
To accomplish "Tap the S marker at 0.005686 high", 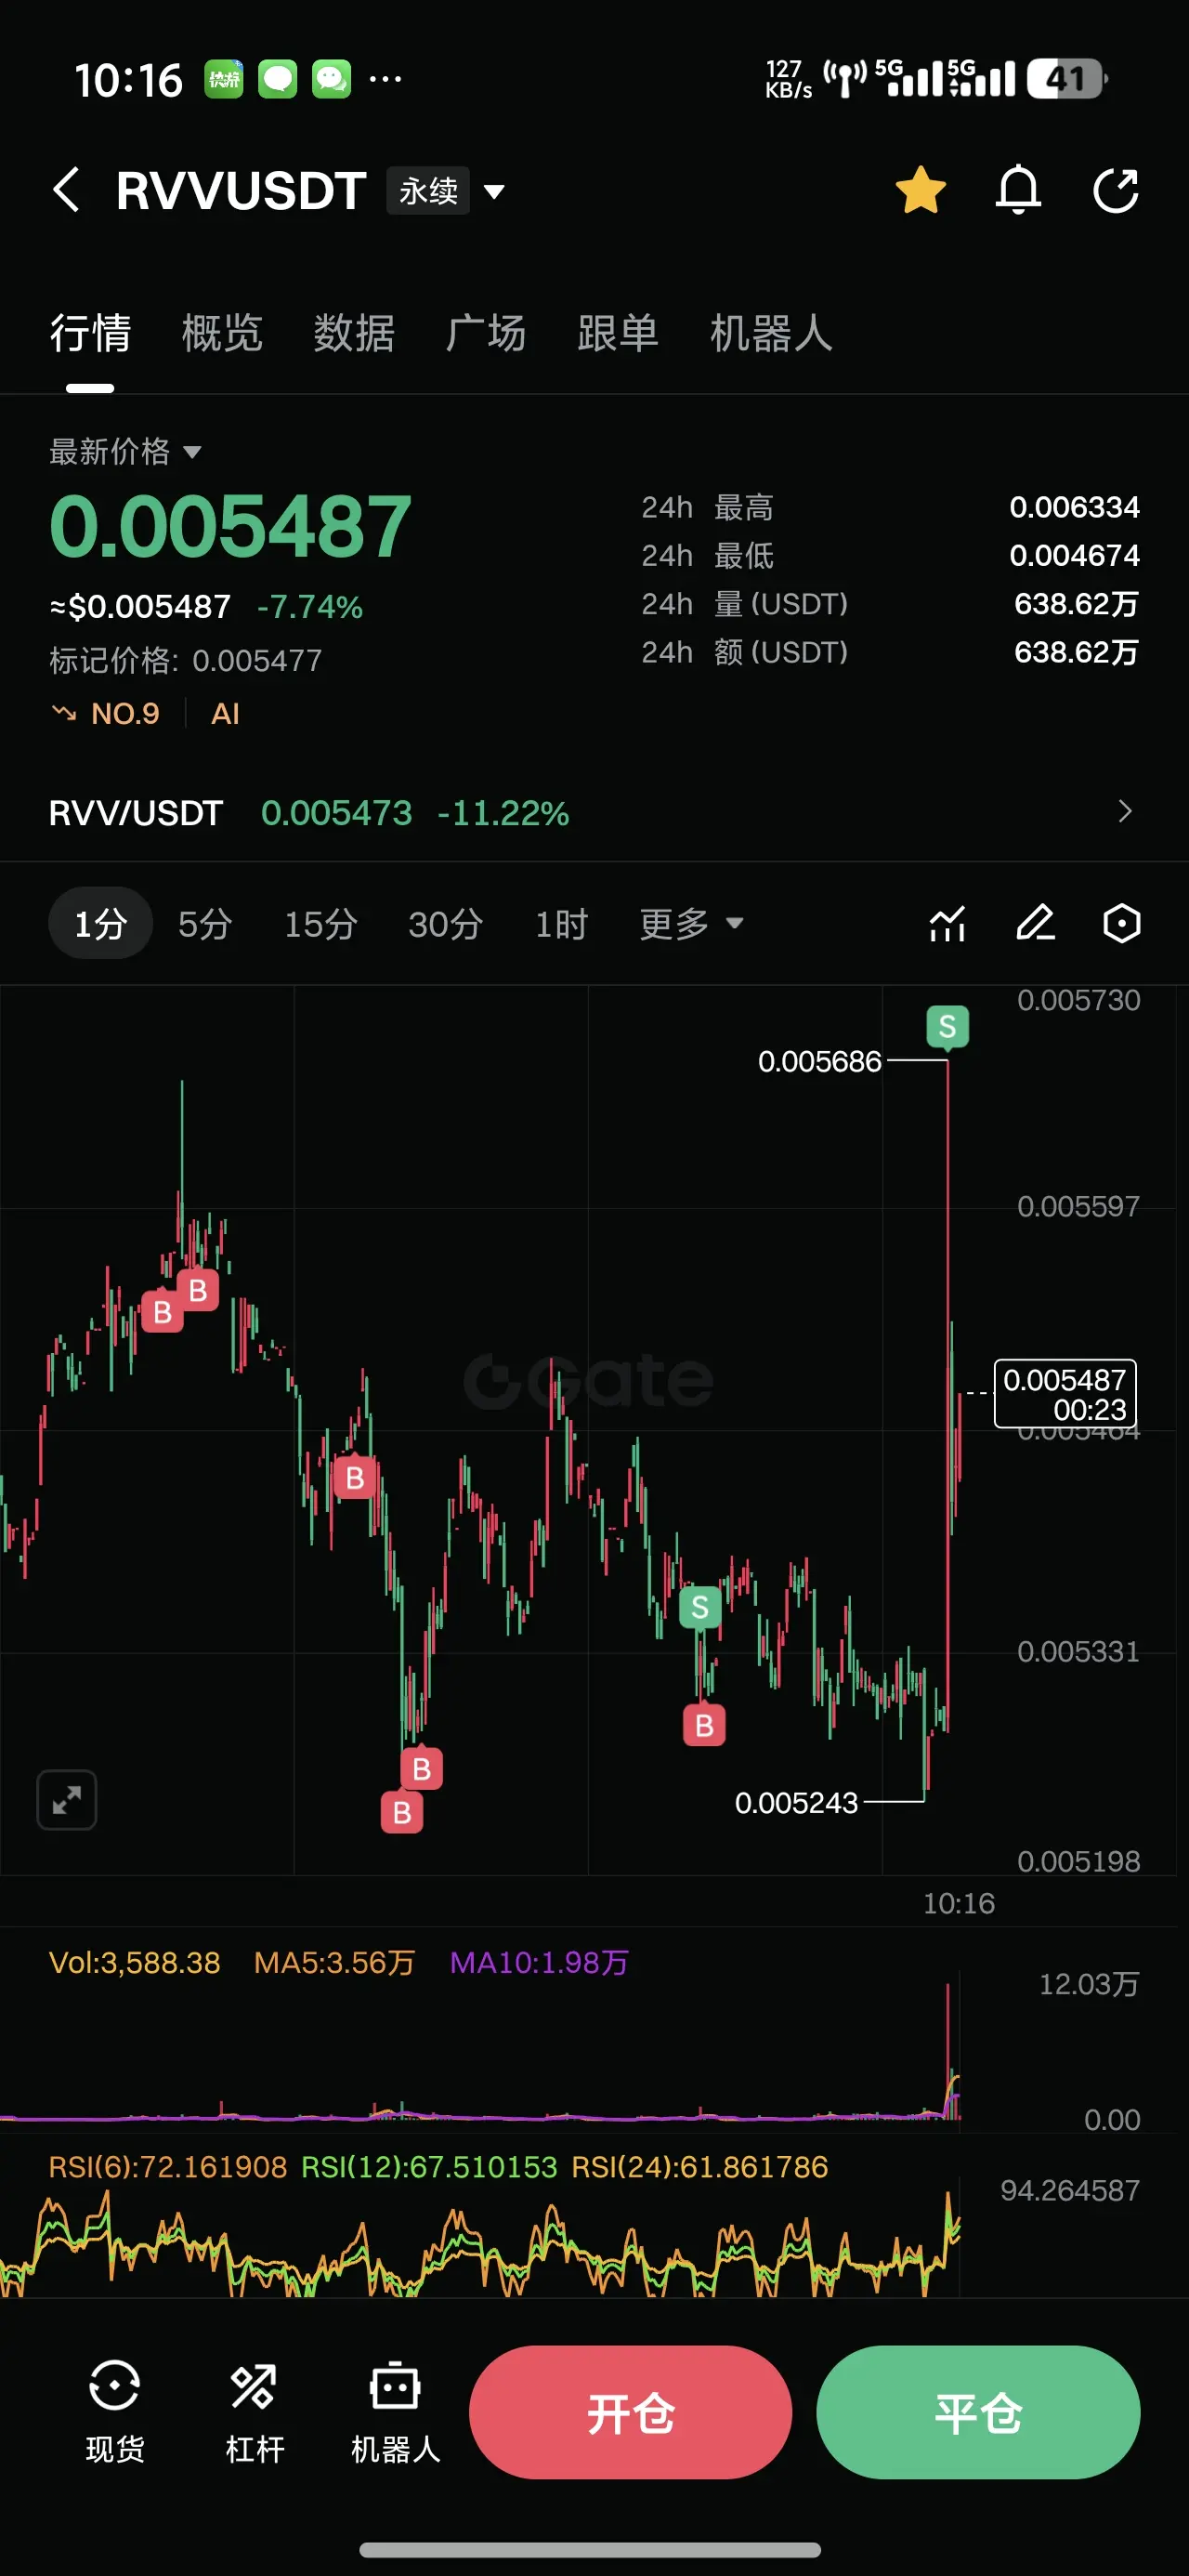I will (x=948, y=1027).
